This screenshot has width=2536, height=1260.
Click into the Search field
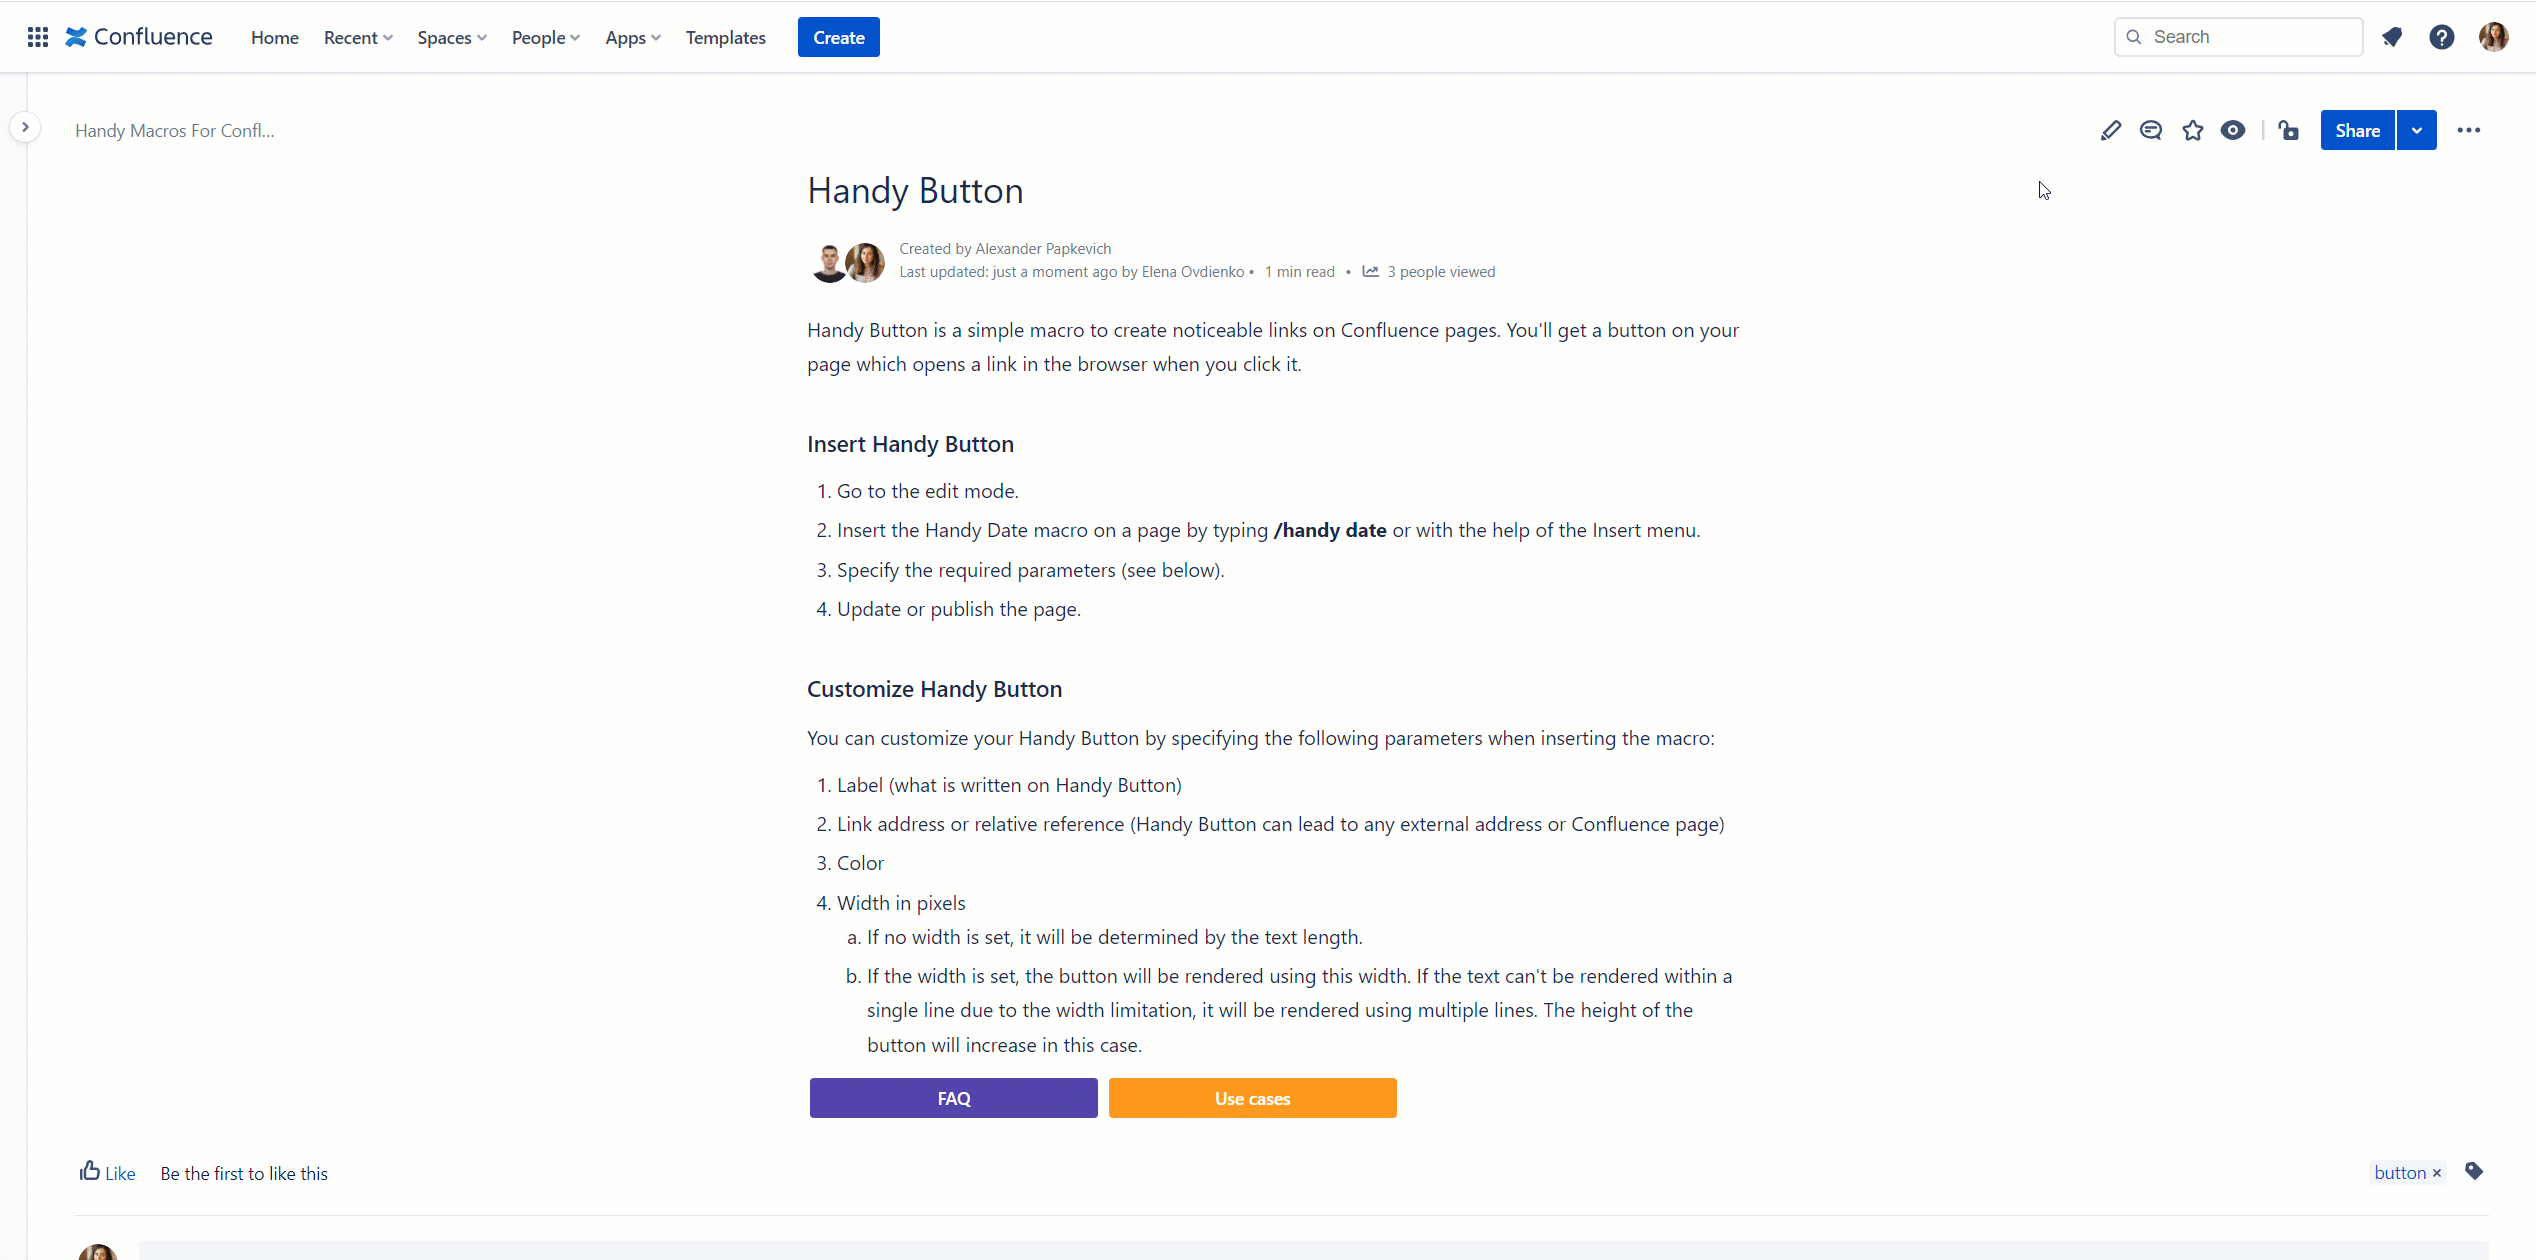point(2238,37)
